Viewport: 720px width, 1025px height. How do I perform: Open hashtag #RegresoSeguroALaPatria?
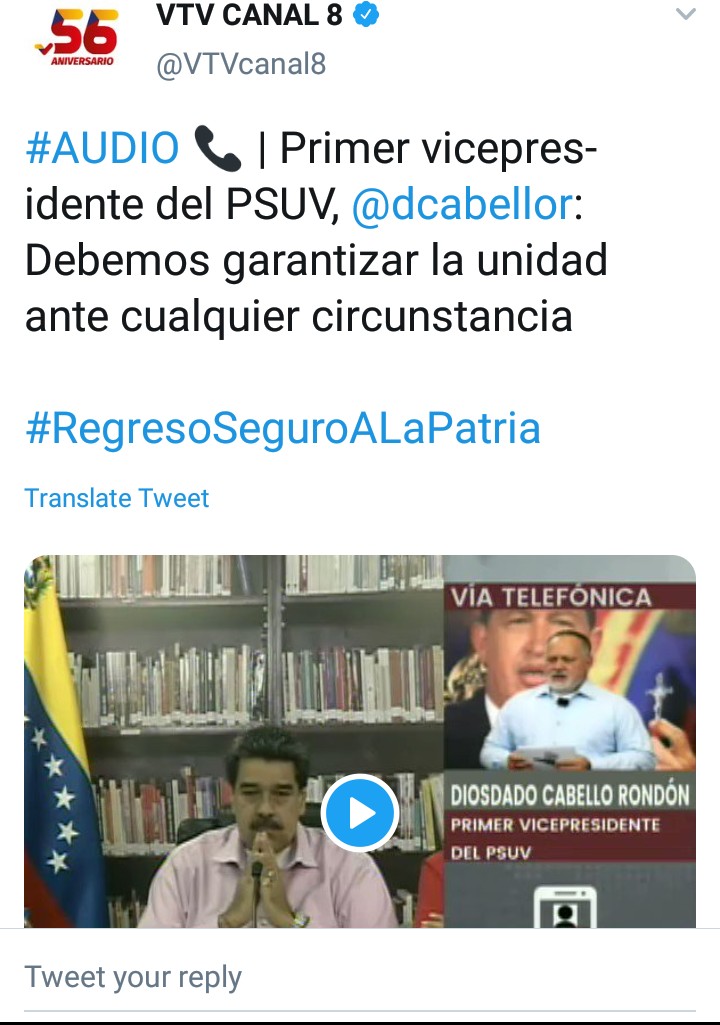coord(283,429)
